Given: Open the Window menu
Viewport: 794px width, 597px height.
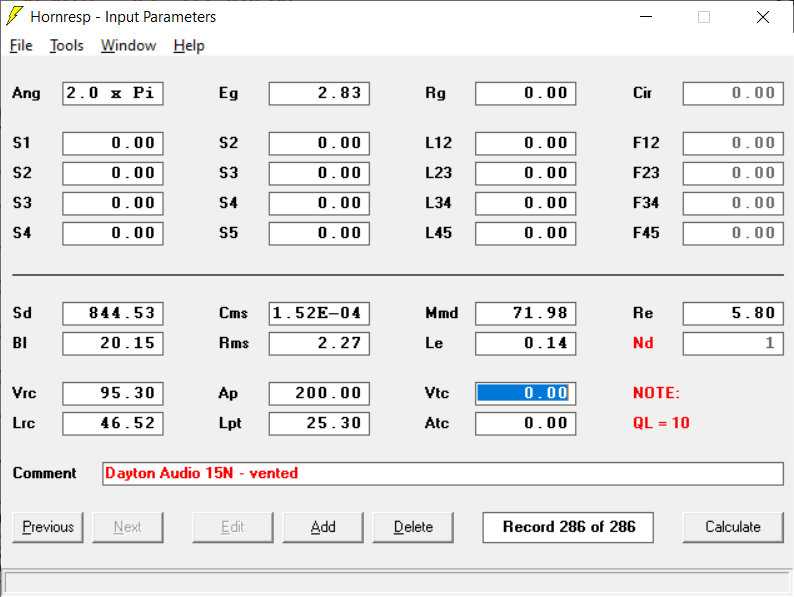Looking at the screenshot, I should tap(129, 46).
